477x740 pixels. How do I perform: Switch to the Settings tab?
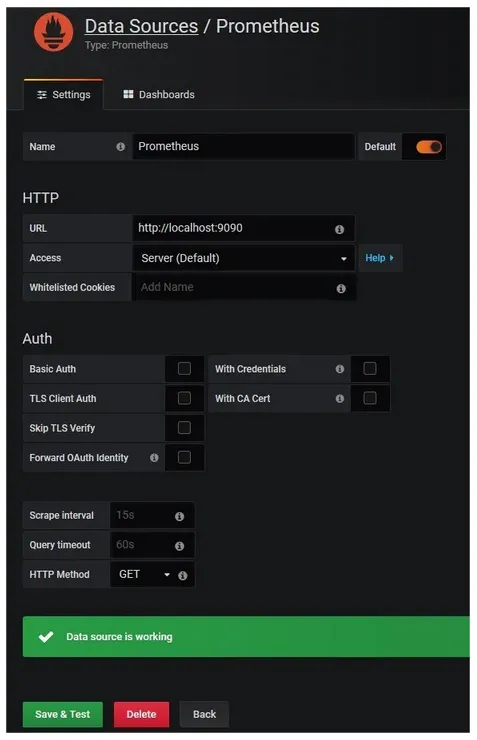pyautogui.click(x=63, y=95)
